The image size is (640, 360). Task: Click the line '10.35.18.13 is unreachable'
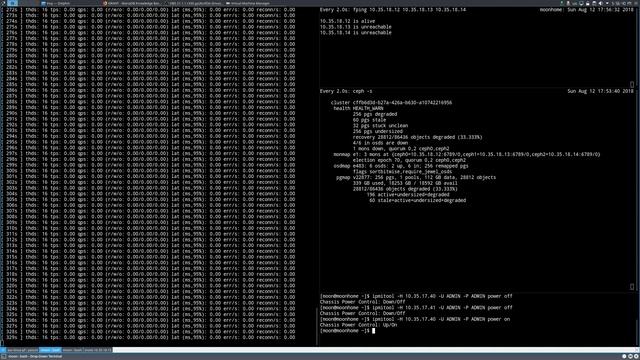tap(356, 27)
